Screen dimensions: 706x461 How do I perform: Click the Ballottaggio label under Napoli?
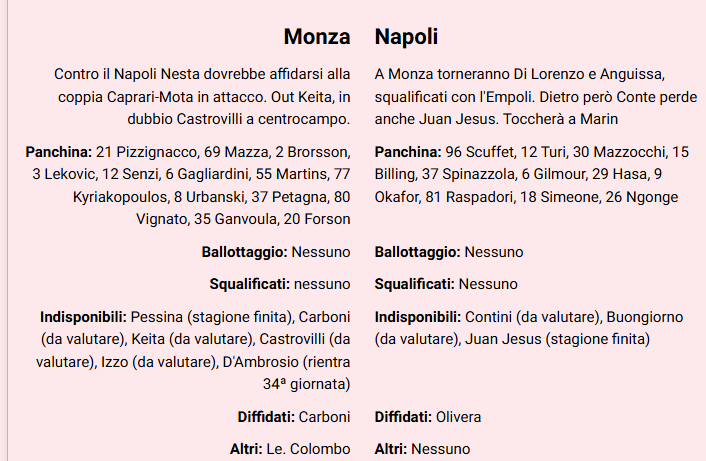click(x=418, y=252)
